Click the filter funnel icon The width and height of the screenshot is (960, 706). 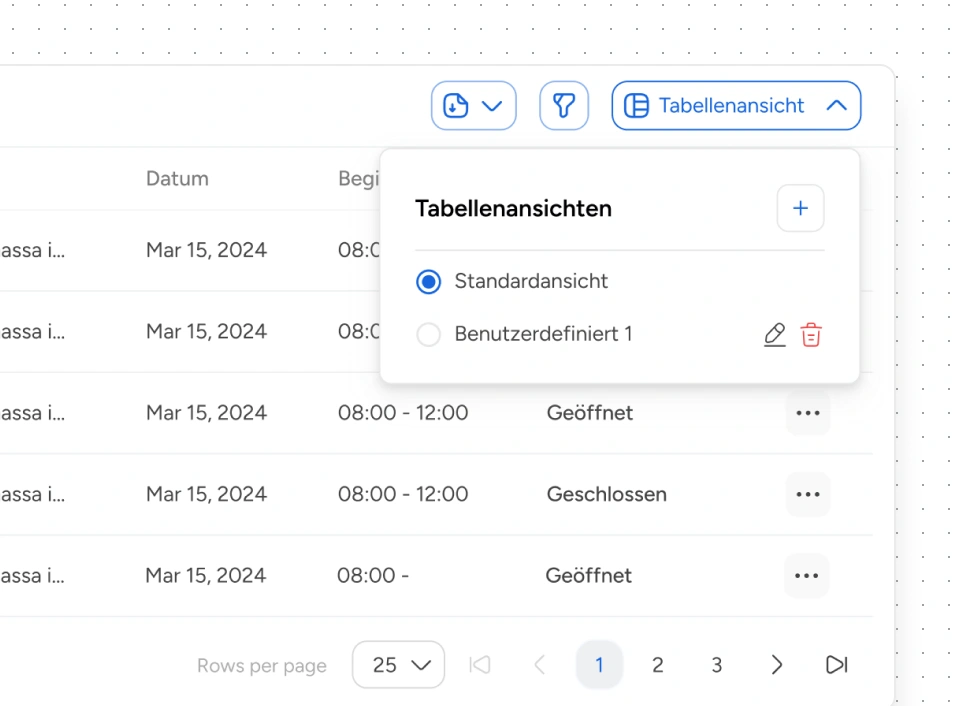click(564, 106)
